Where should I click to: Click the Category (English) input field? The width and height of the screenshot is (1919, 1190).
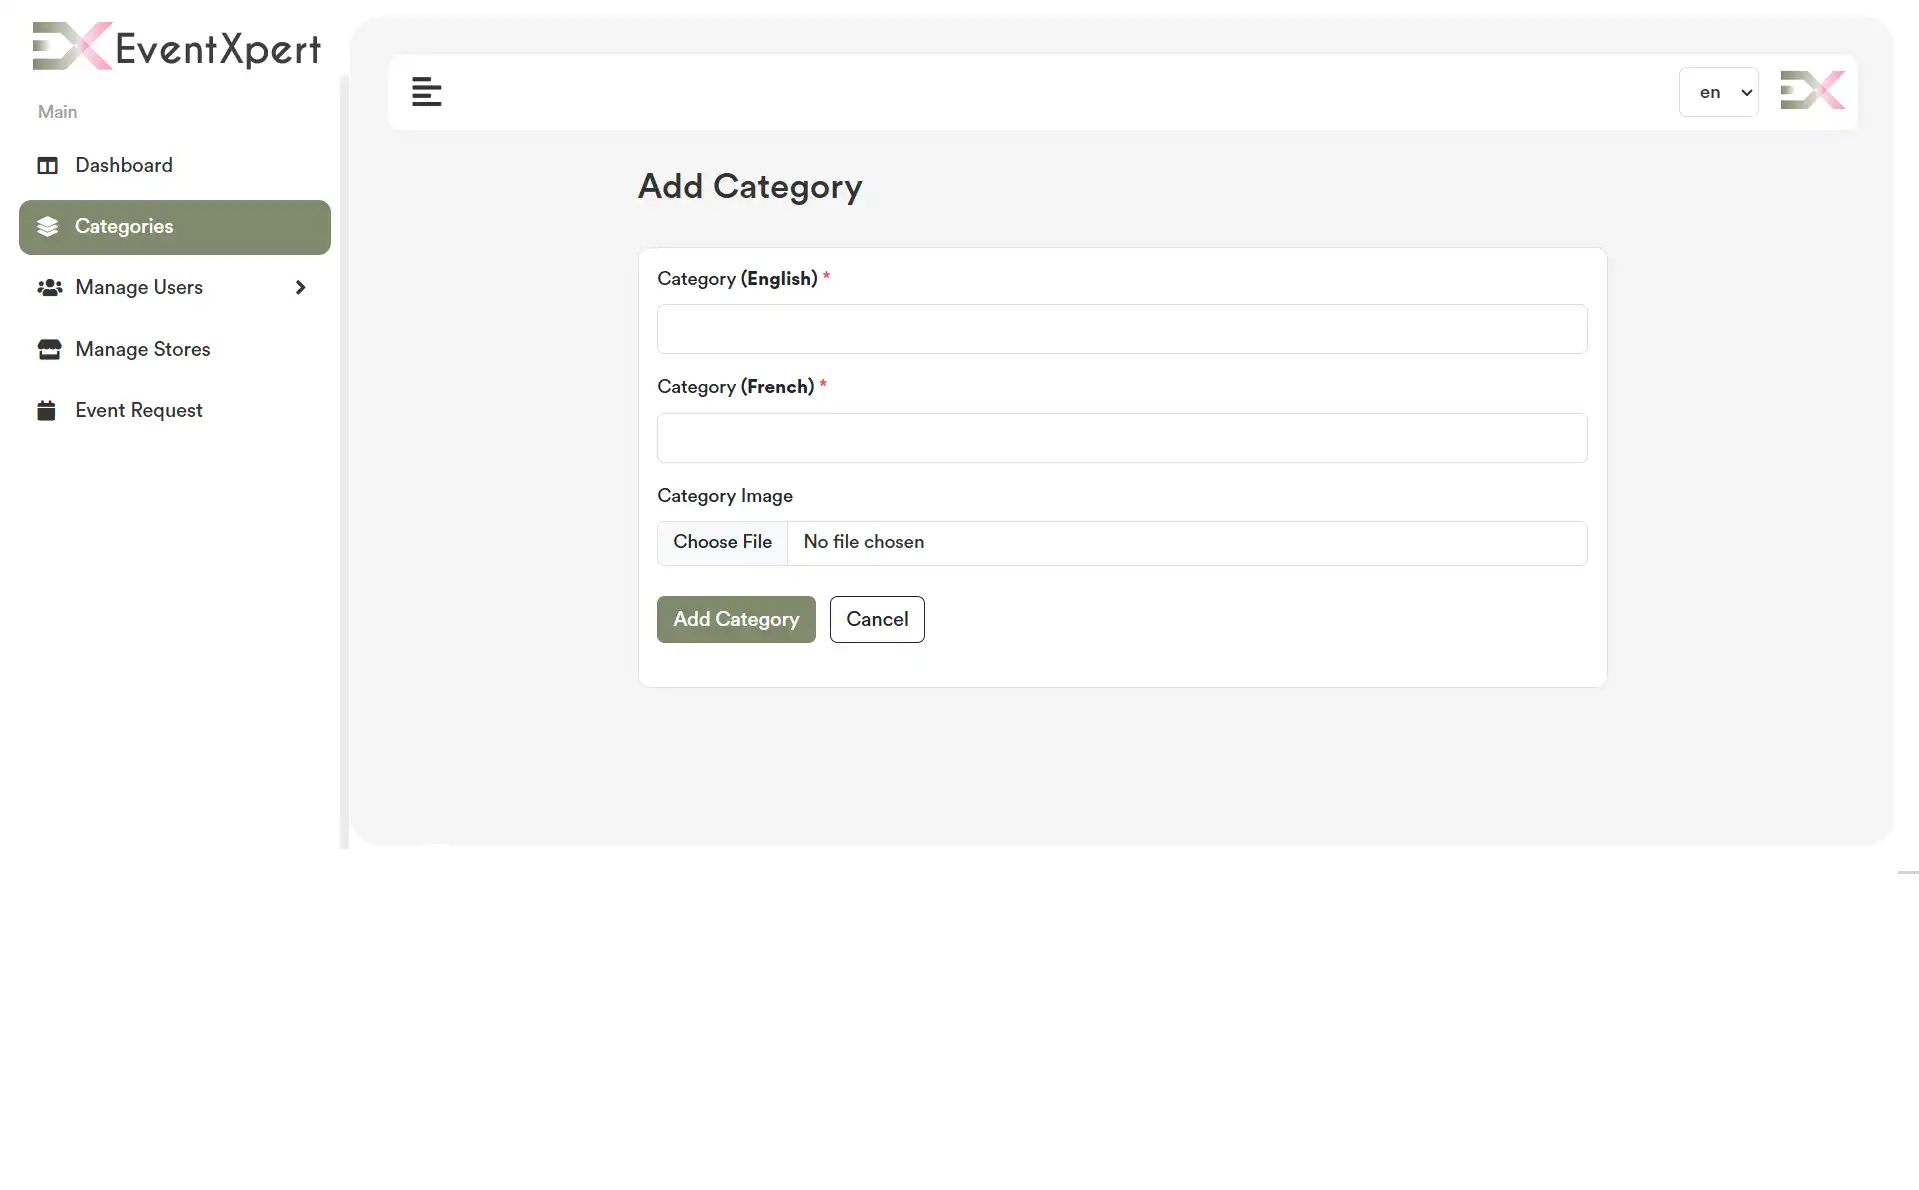[1120, 329]
